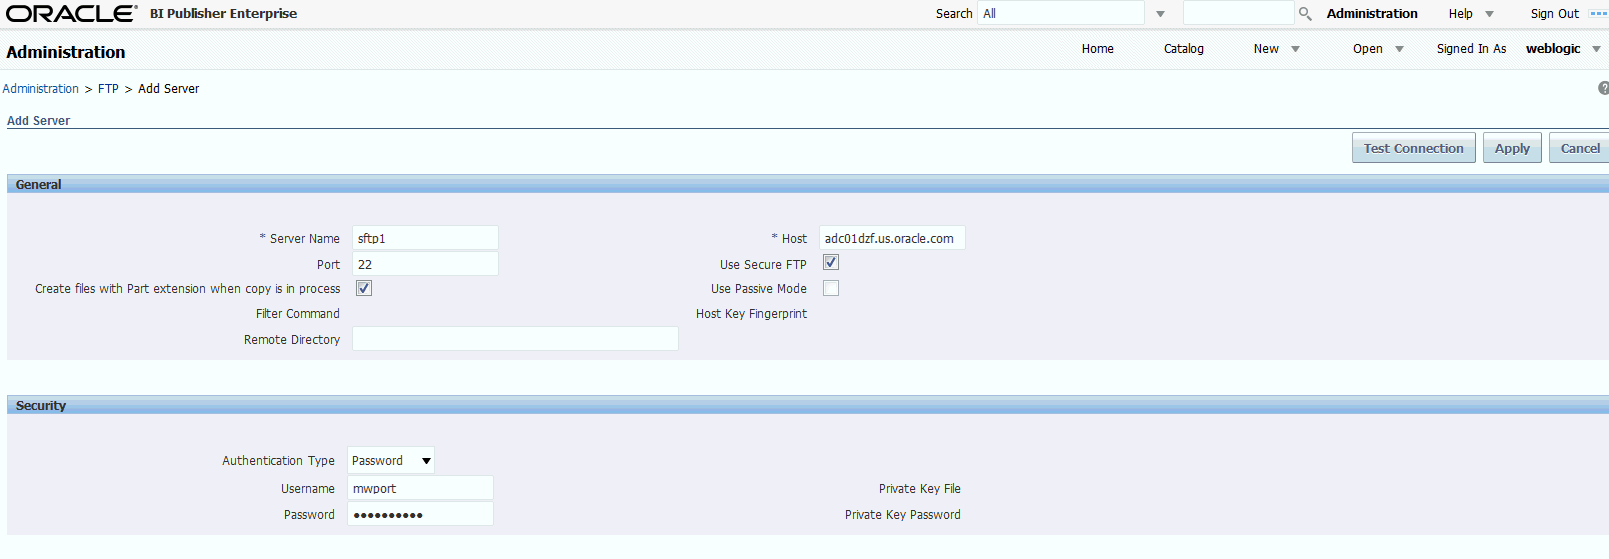Click the search magnifier icon

point(1305,14)
